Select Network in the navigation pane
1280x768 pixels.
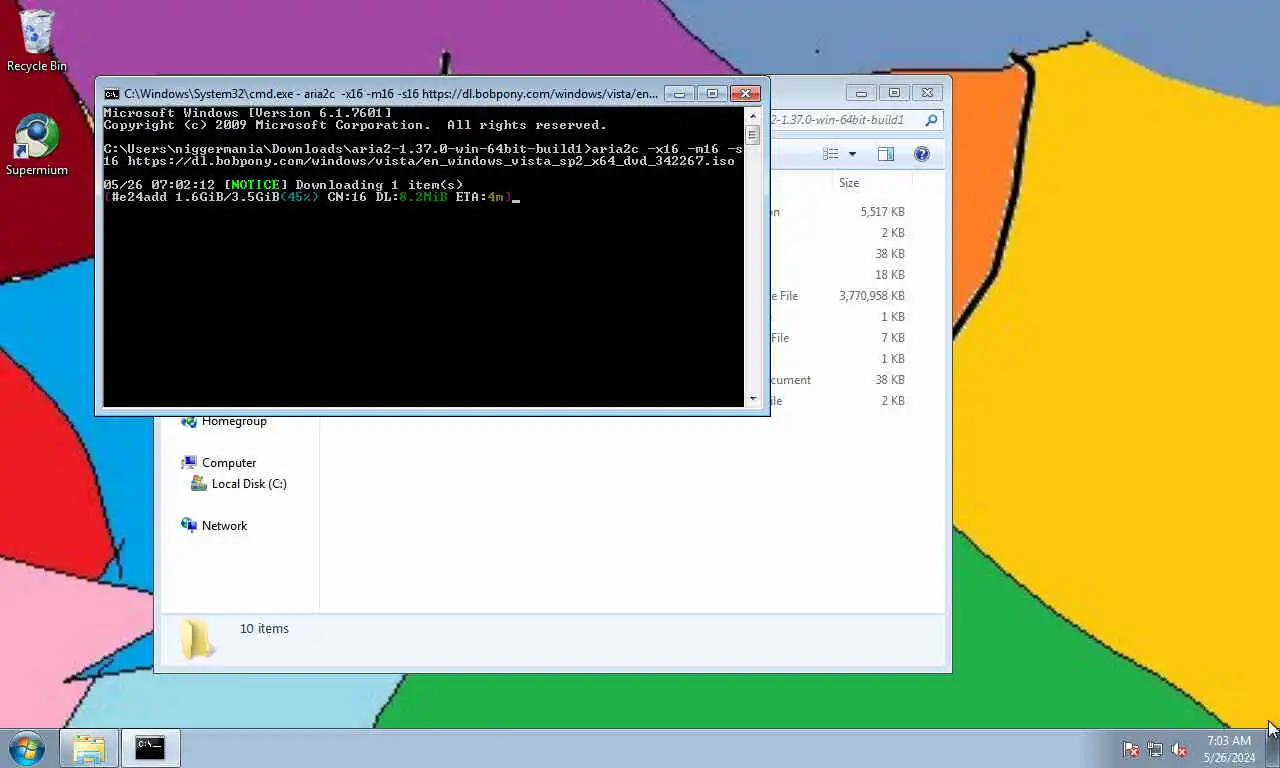pos(224,526)
